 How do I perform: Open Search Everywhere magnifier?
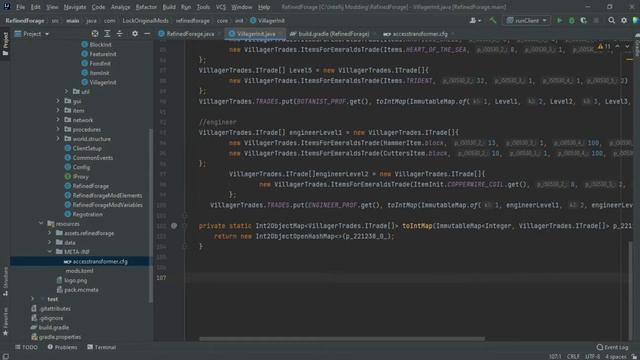[x=611, y=20]
